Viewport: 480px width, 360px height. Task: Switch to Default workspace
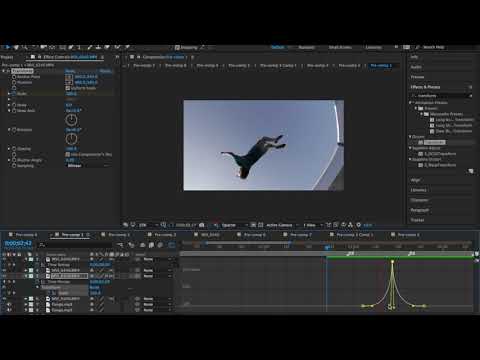point(278,47)
